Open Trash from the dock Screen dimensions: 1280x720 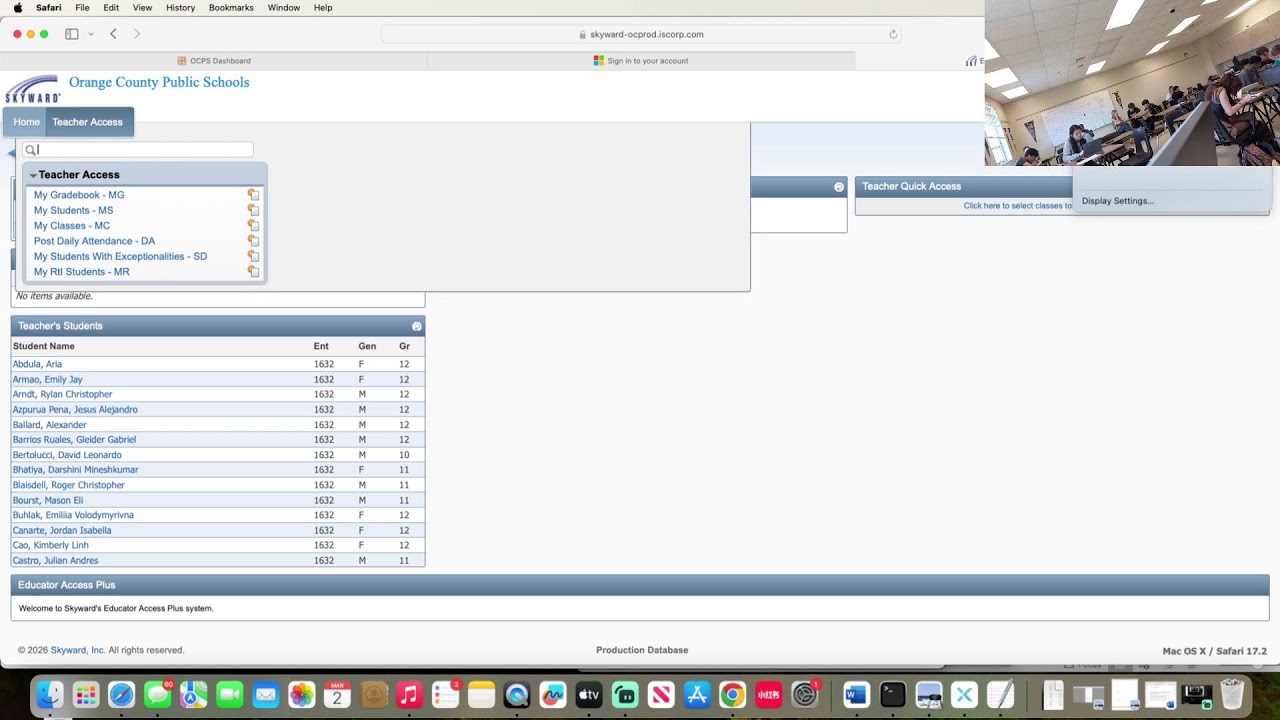pyautogui.click(x=1232, y=694)
